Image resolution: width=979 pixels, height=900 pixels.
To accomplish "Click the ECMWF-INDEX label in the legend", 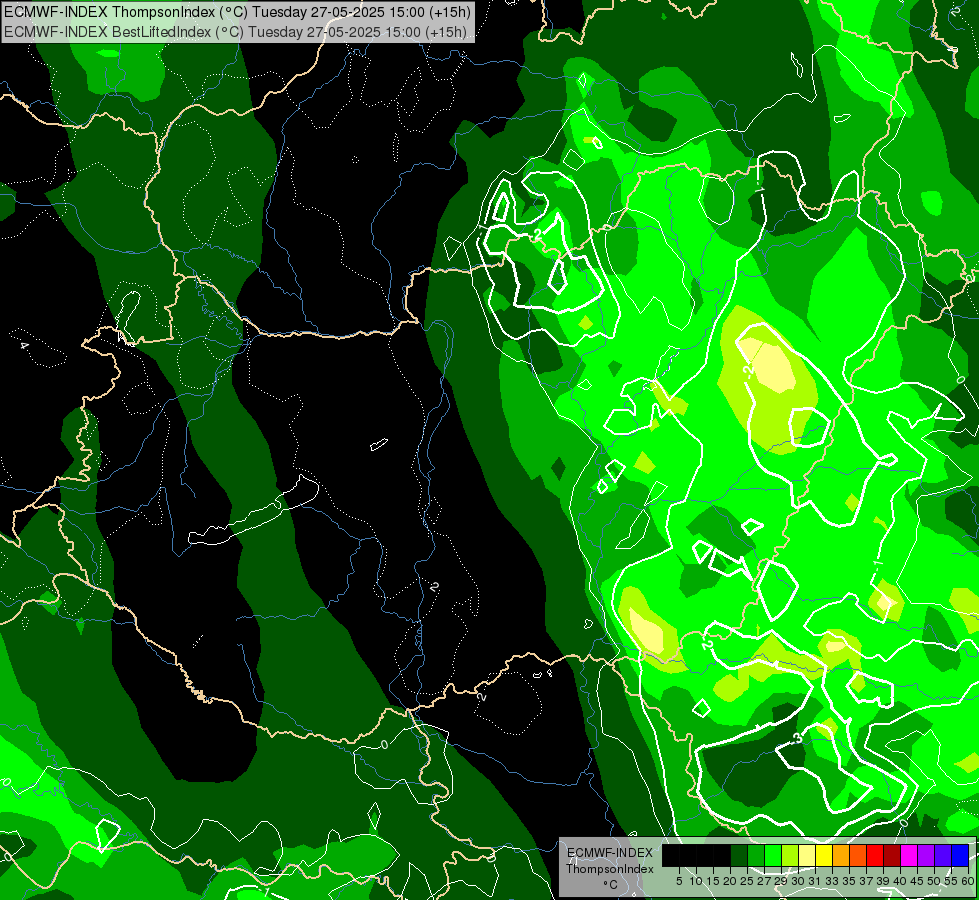I will click(x=610, y=853).
